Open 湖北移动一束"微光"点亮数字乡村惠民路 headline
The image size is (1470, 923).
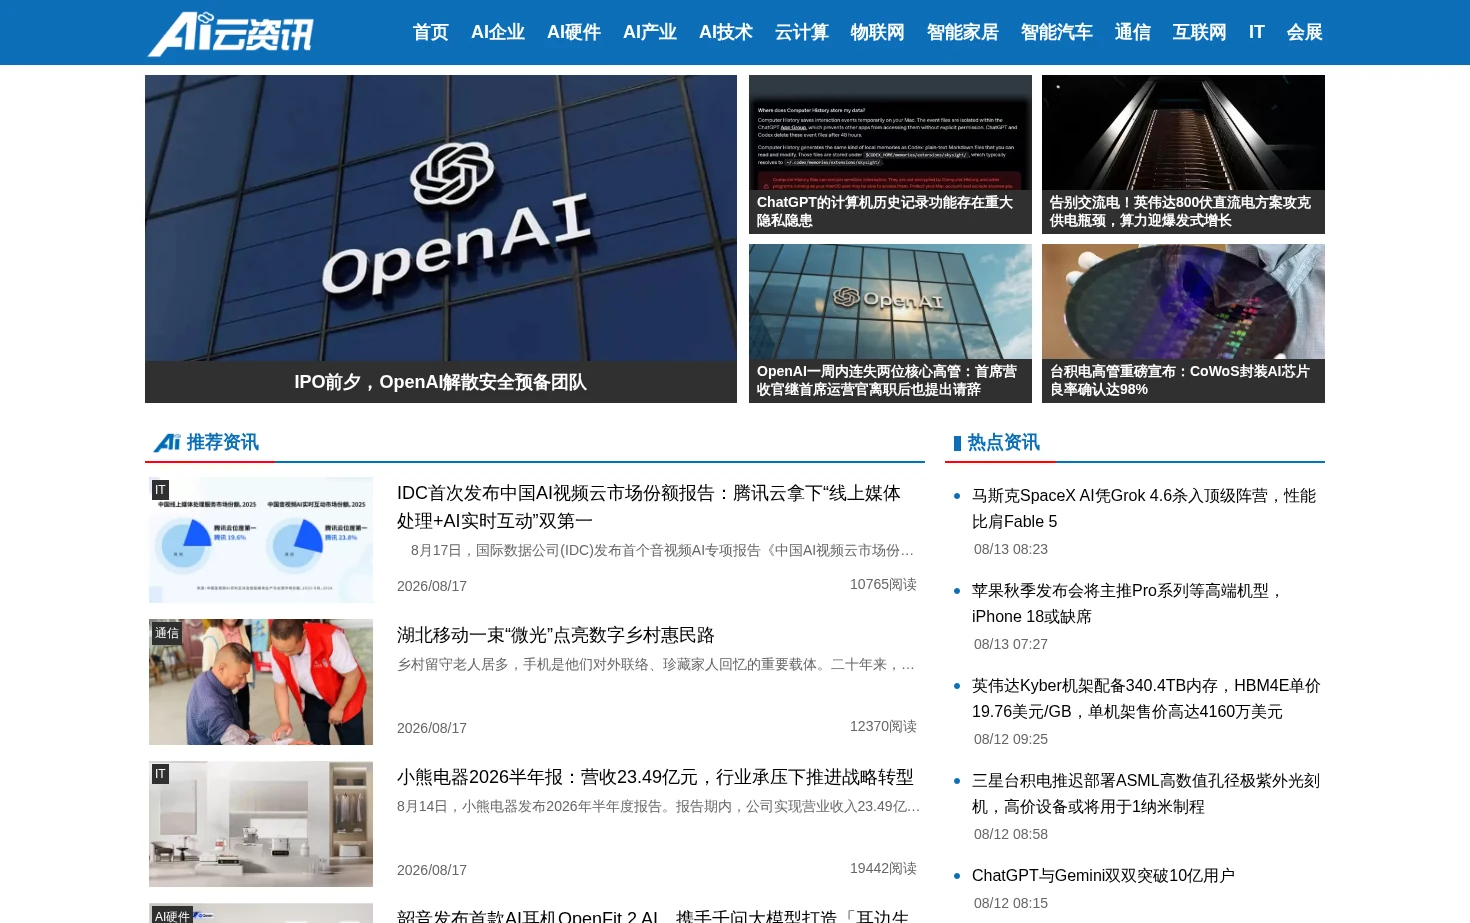(556, 635)
